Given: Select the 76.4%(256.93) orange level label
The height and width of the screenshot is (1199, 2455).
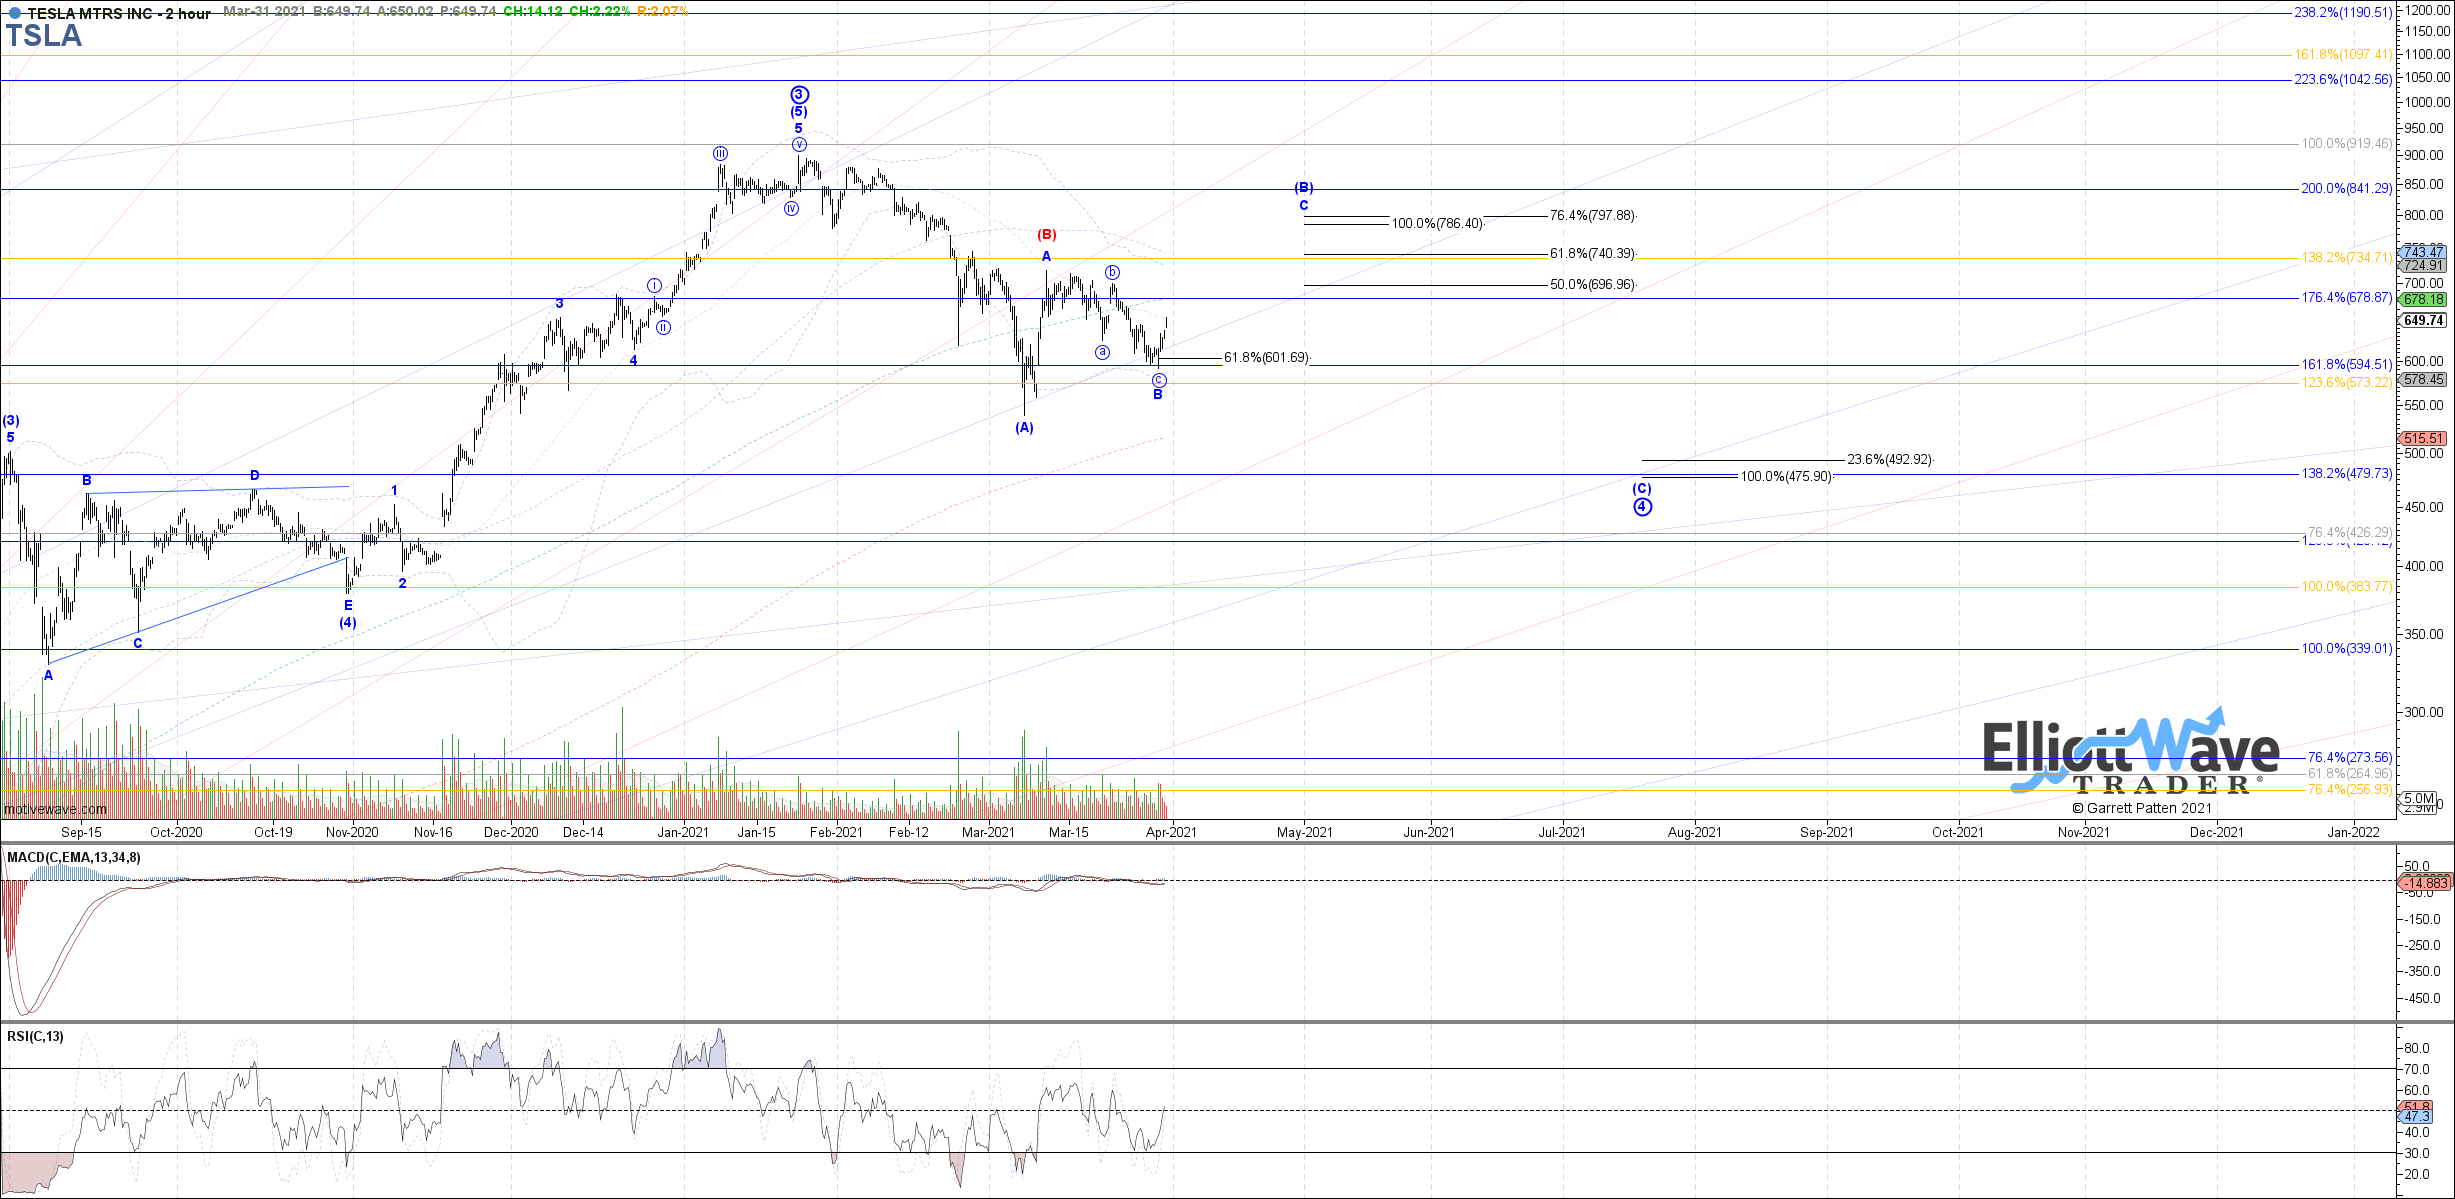Looking at the screenshot, I should tap(2350, 790).
